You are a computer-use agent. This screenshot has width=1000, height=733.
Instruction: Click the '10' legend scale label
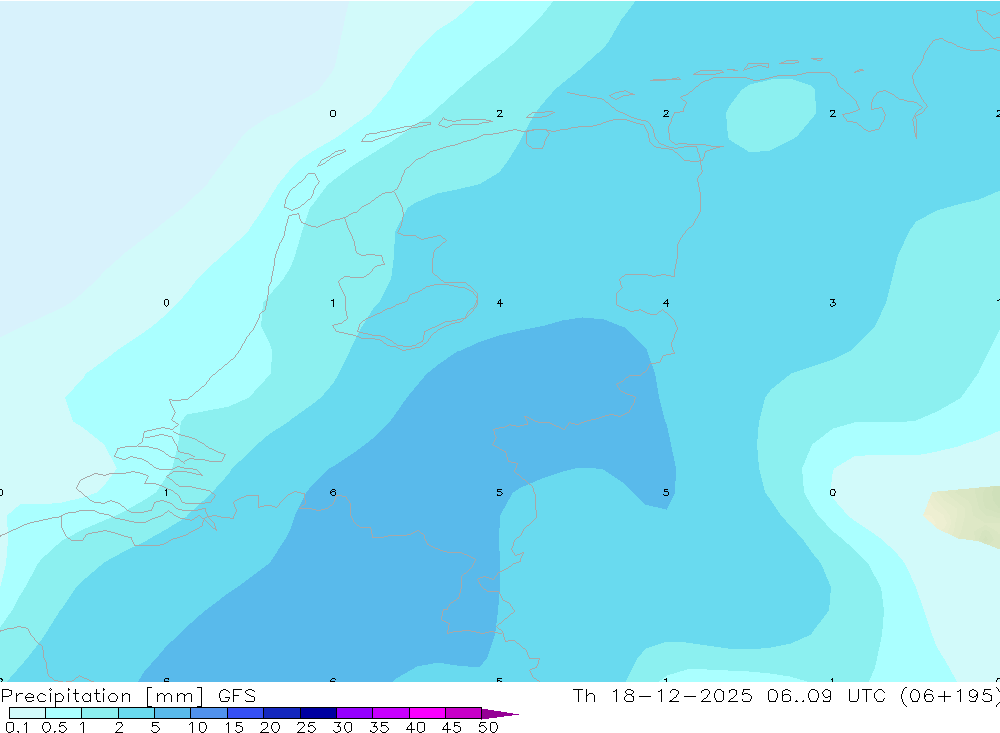(198, 727)
